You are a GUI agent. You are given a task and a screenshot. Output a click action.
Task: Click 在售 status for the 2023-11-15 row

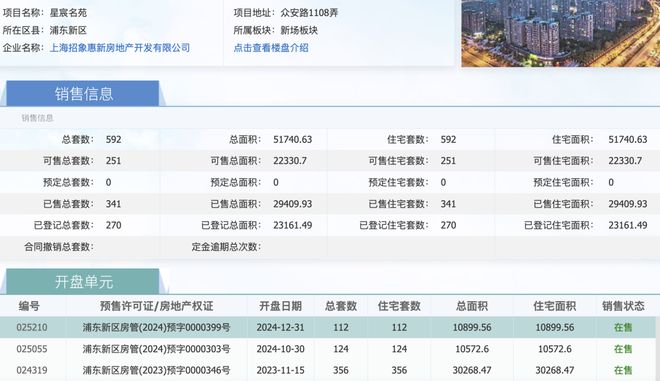tap(623, 370)
